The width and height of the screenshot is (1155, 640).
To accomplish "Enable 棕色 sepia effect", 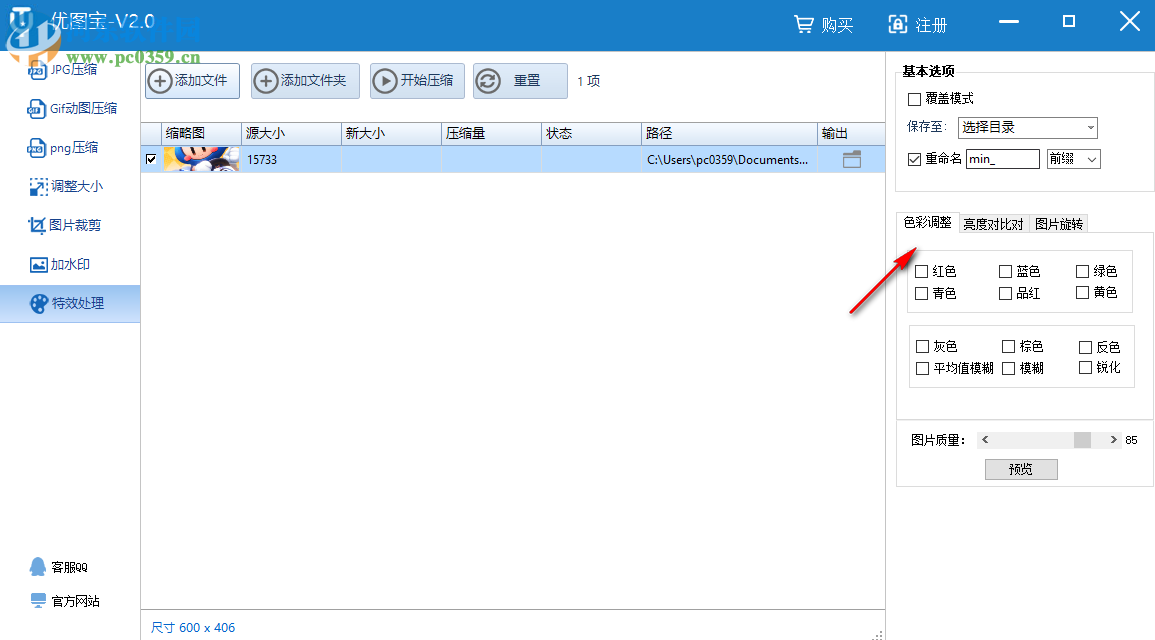I will click(x=1008, y=346).
